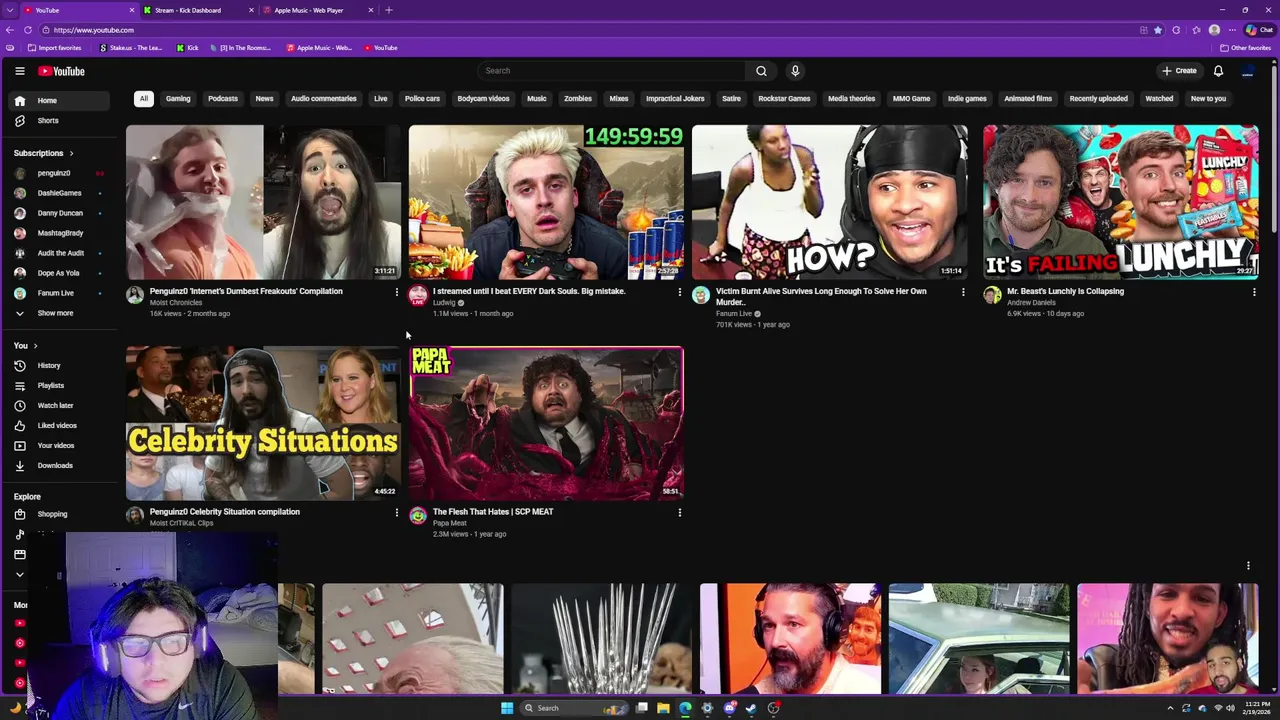The height and width of the screenshot is (720, 1280).
Task: Select the Podcasts filter chip
Action: click(x=223, y=99)
